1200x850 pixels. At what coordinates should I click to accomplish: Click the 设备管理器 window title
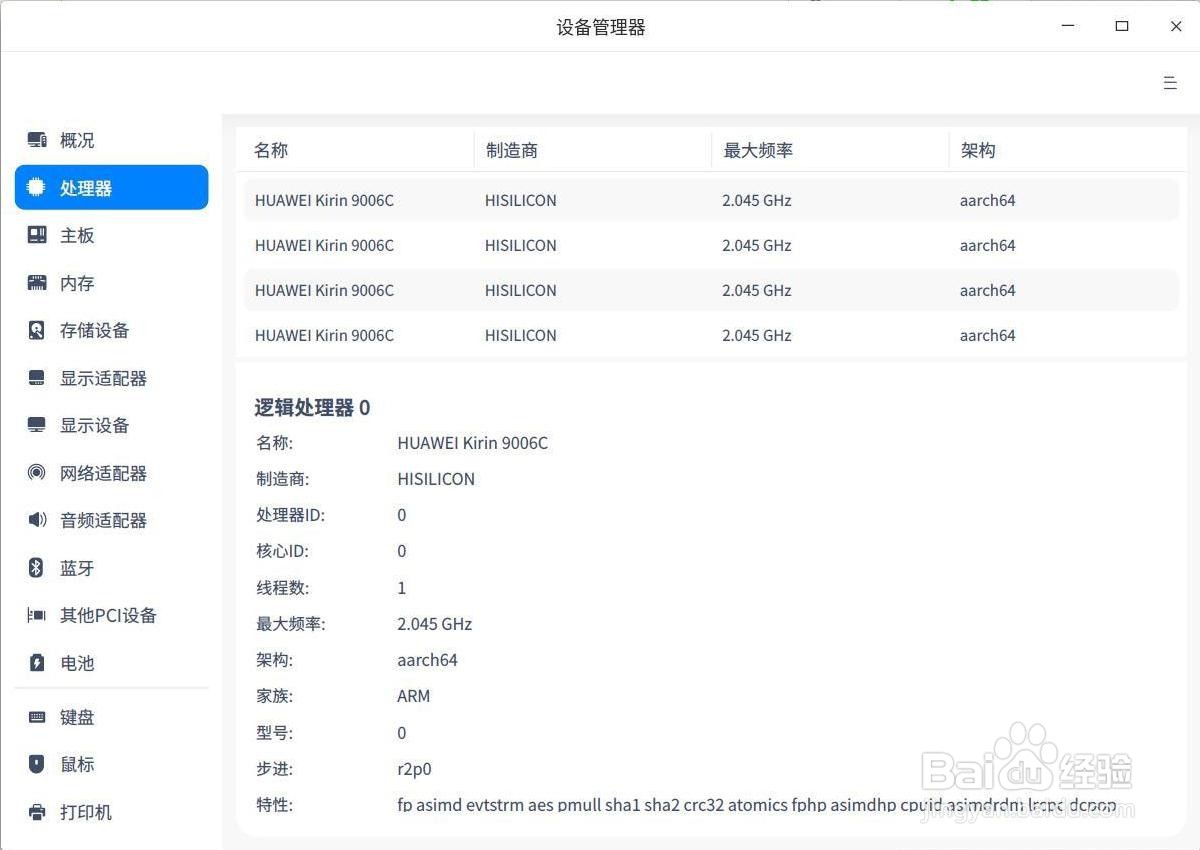tap(601, 27)
